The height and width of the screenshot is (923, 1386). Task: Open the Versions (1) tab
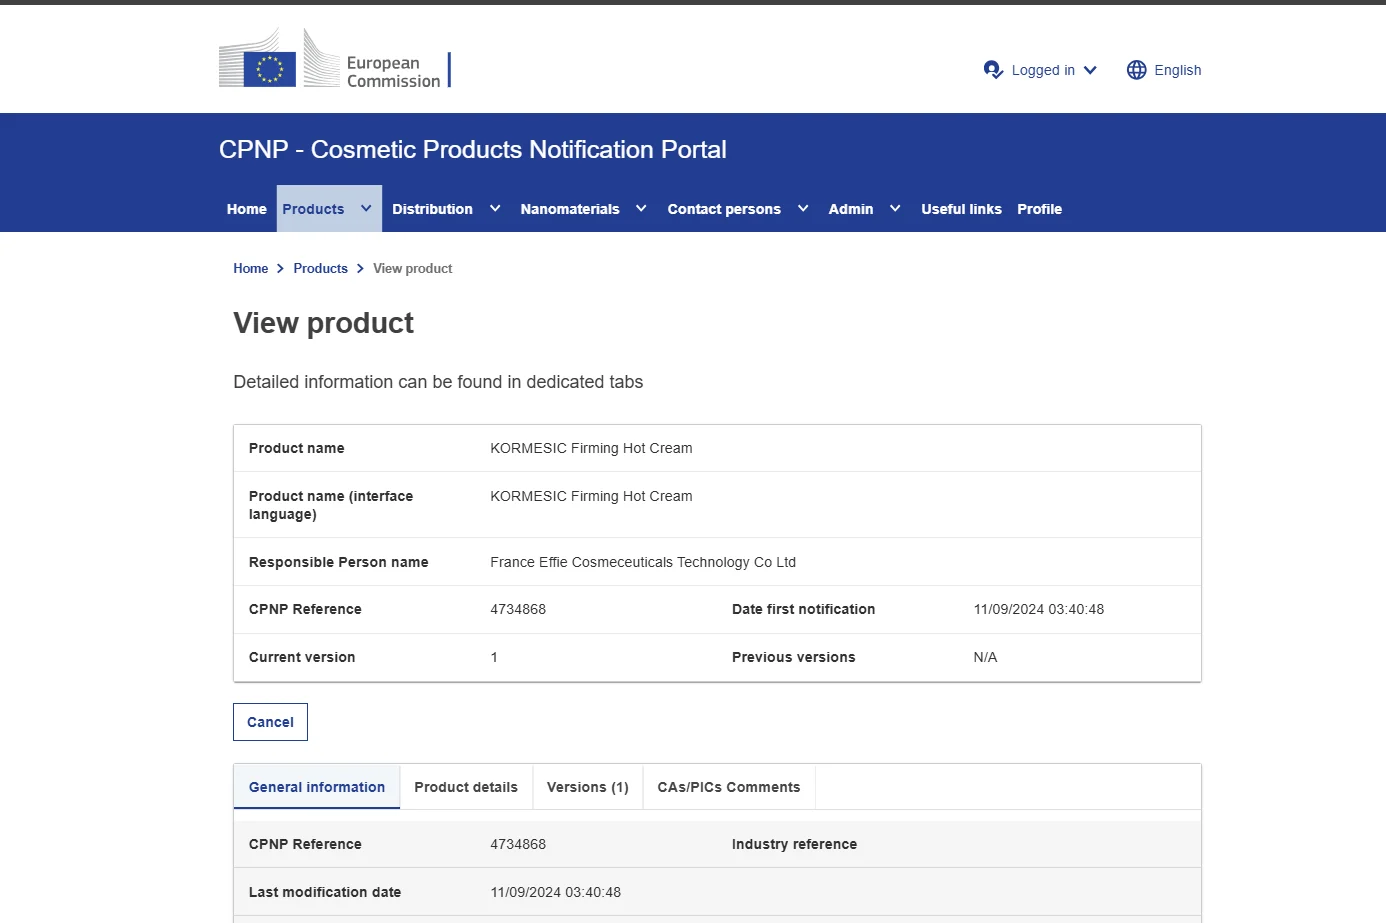tap(588, 787)
